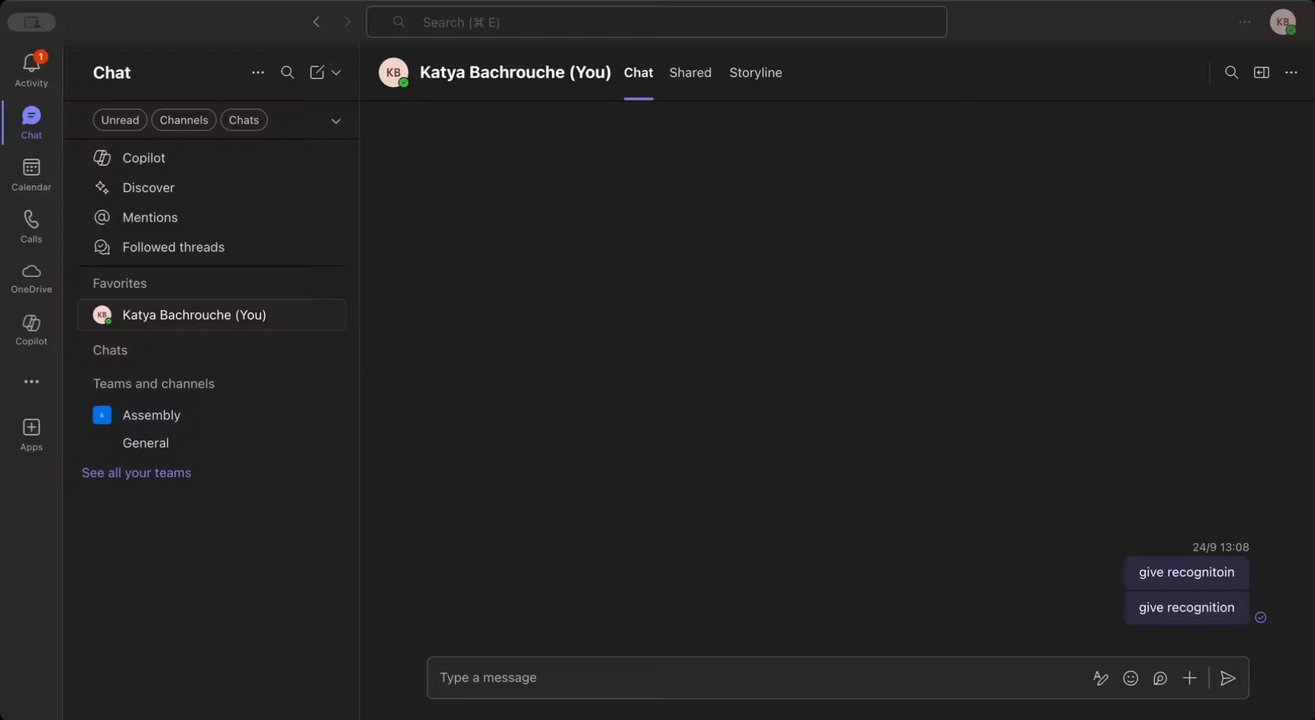This screenshot has height=720, width=1315.
Task: Show more apps ellipsis in rail
Action: pos(31,382)
